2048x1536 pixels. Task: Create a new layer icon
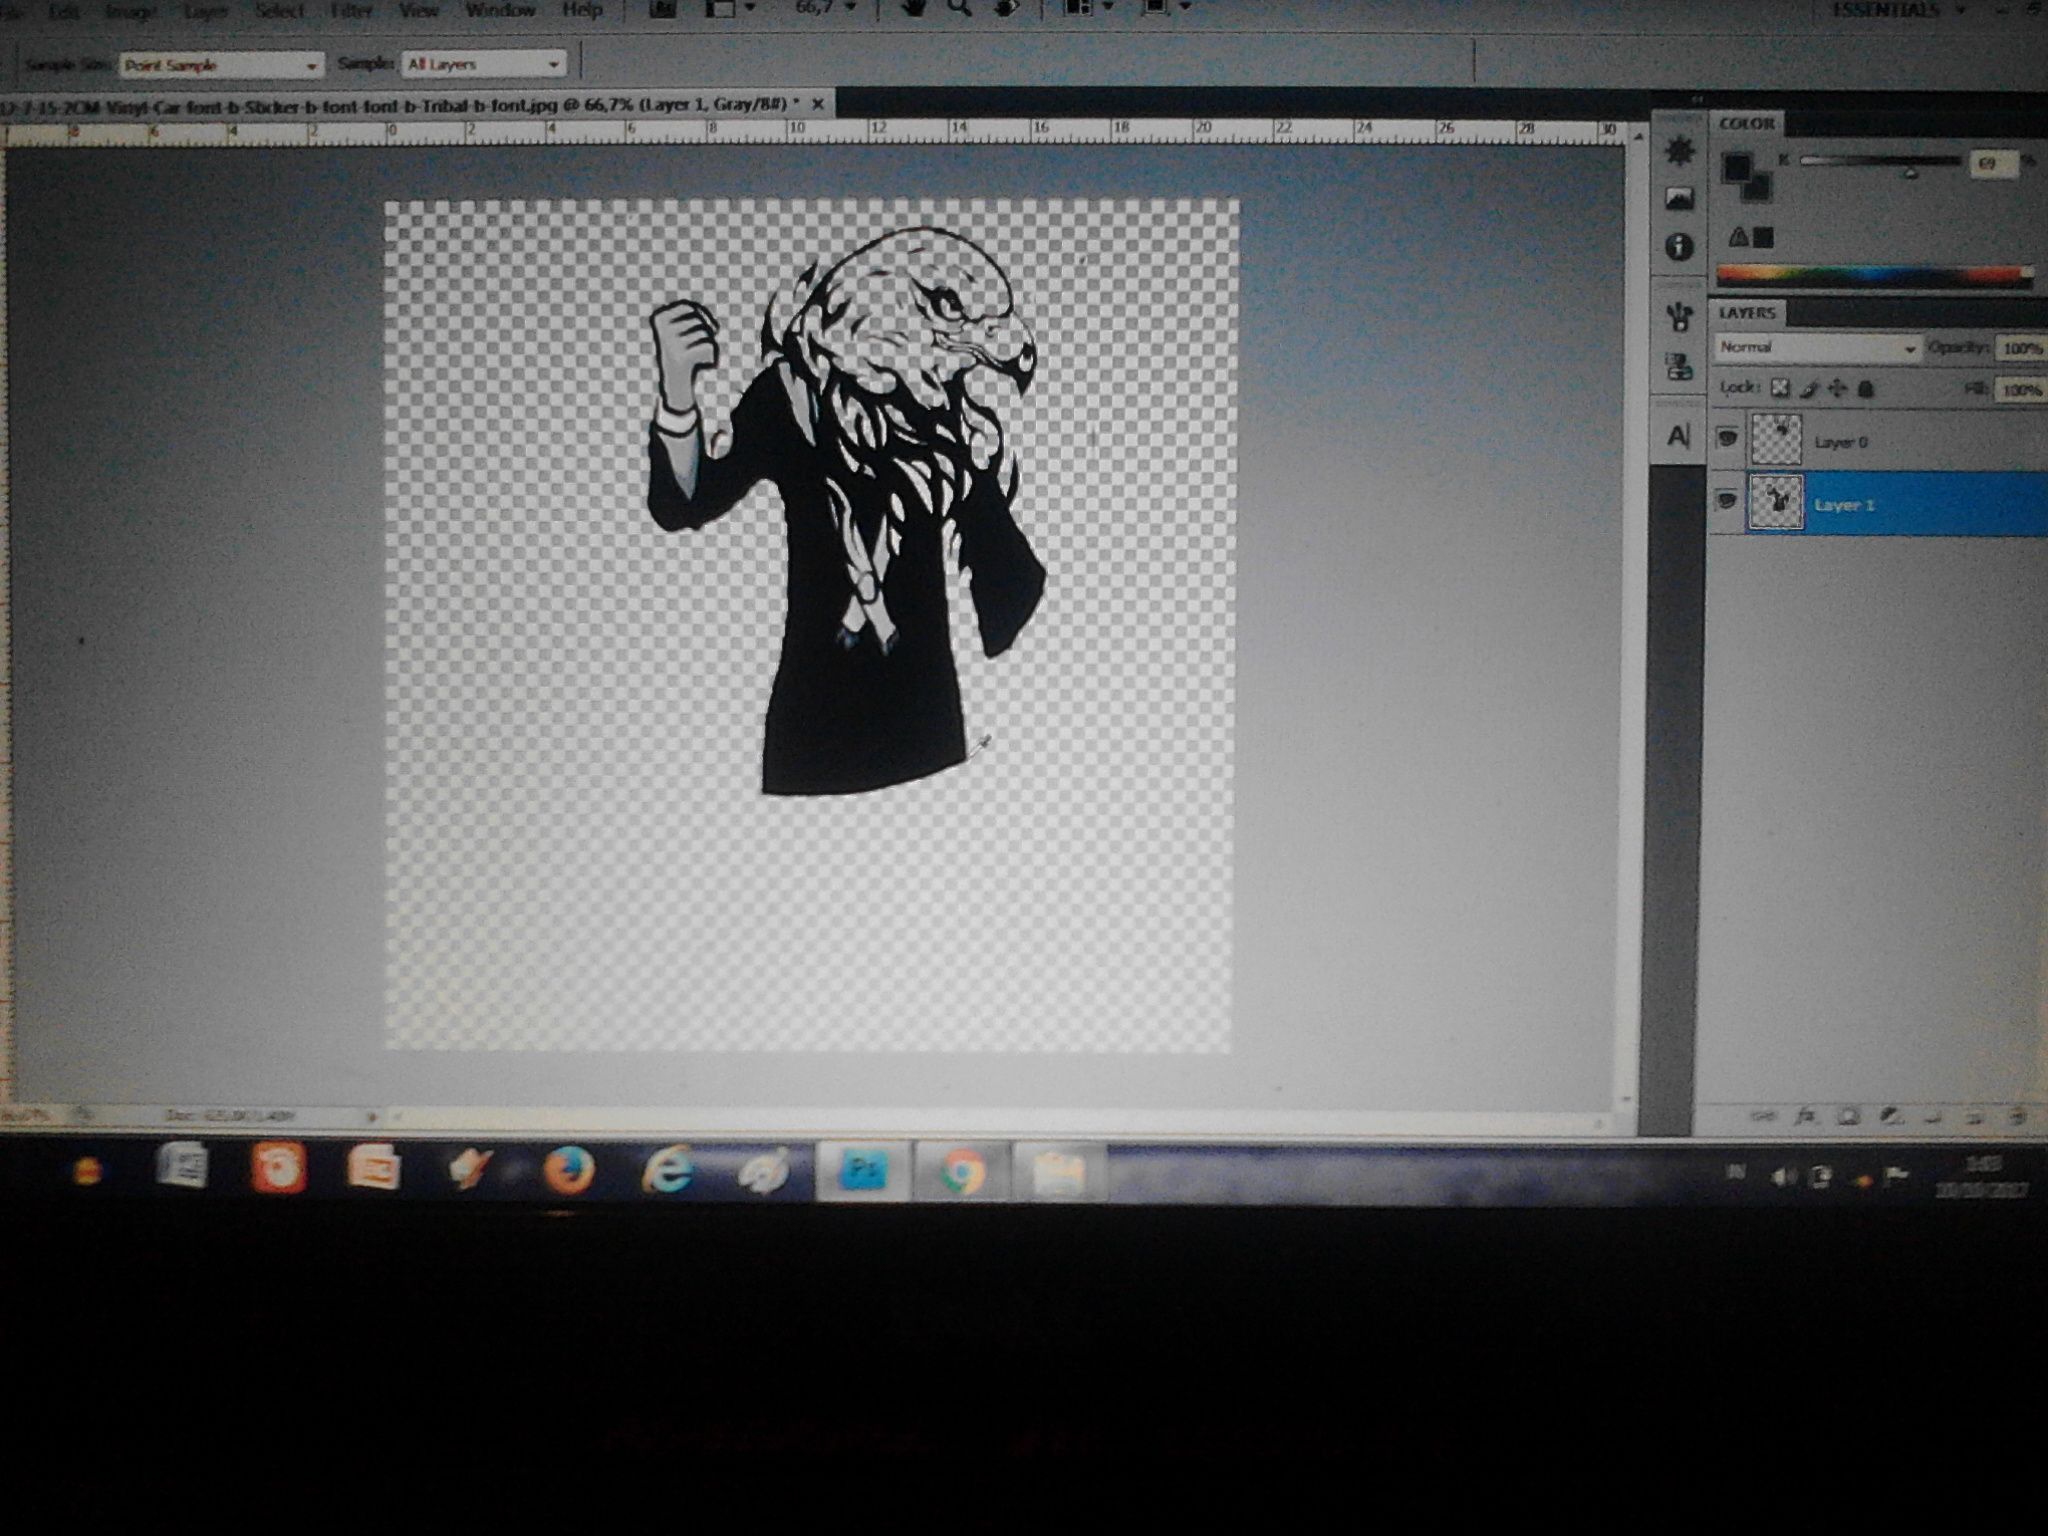[x=1974, y=1116]
